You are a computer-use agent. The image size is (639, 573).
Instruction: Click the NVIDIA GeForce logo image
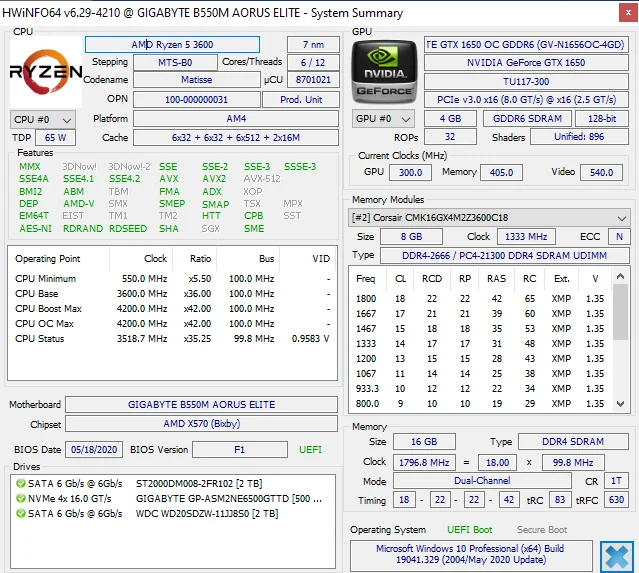pos(384,72)
